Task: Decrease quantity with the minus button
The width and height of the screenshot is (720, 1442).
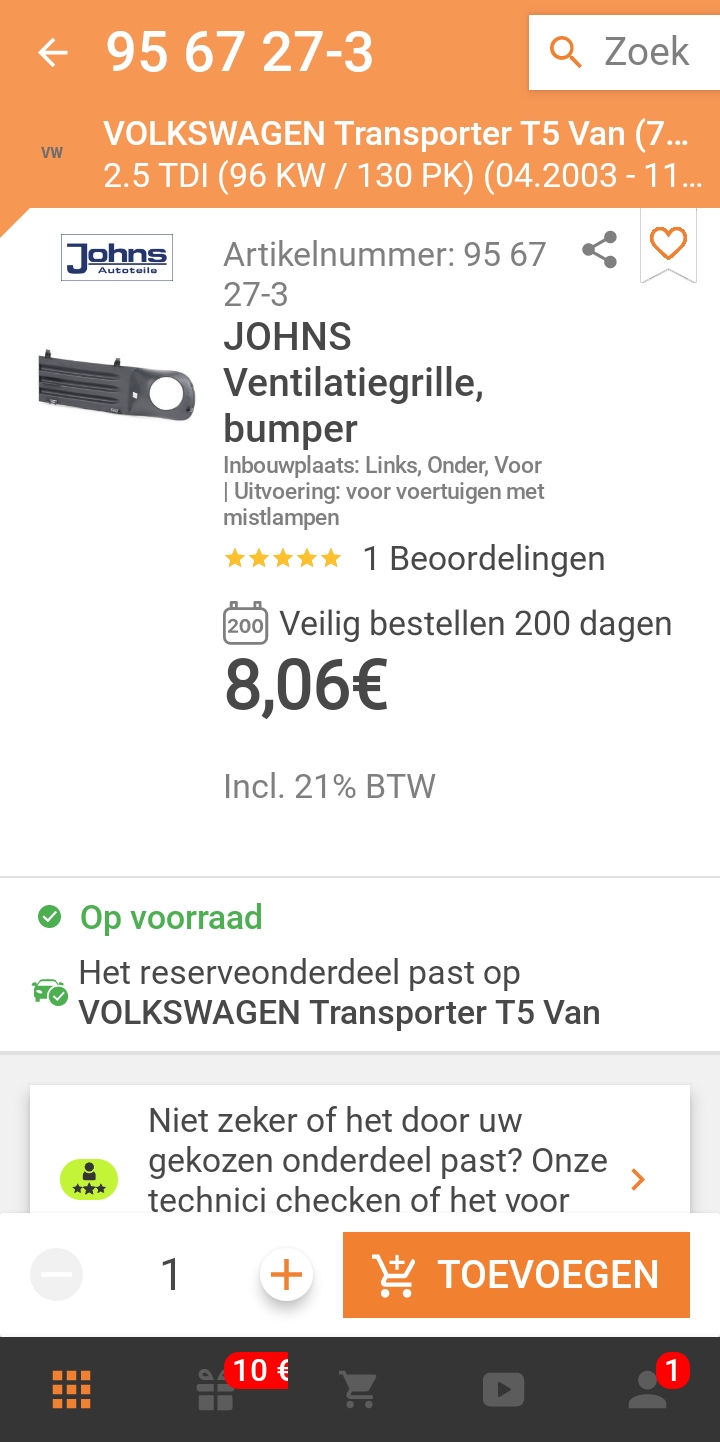Action: click(x=57, y=1275)
